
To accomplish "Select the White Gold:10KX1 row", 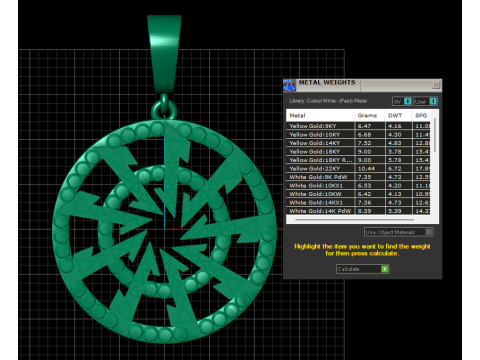I will point(358,186).
